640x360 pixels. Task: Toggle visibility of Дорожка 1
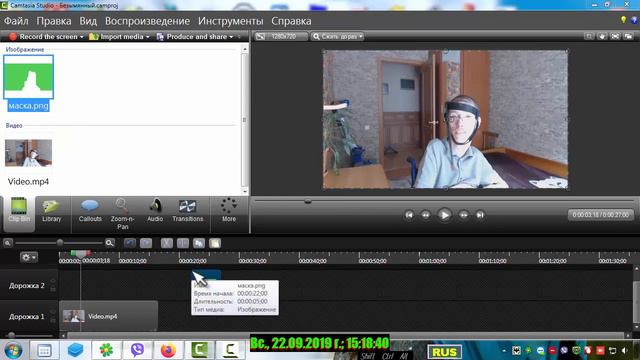pyautogui.click(x=53, y=312)
